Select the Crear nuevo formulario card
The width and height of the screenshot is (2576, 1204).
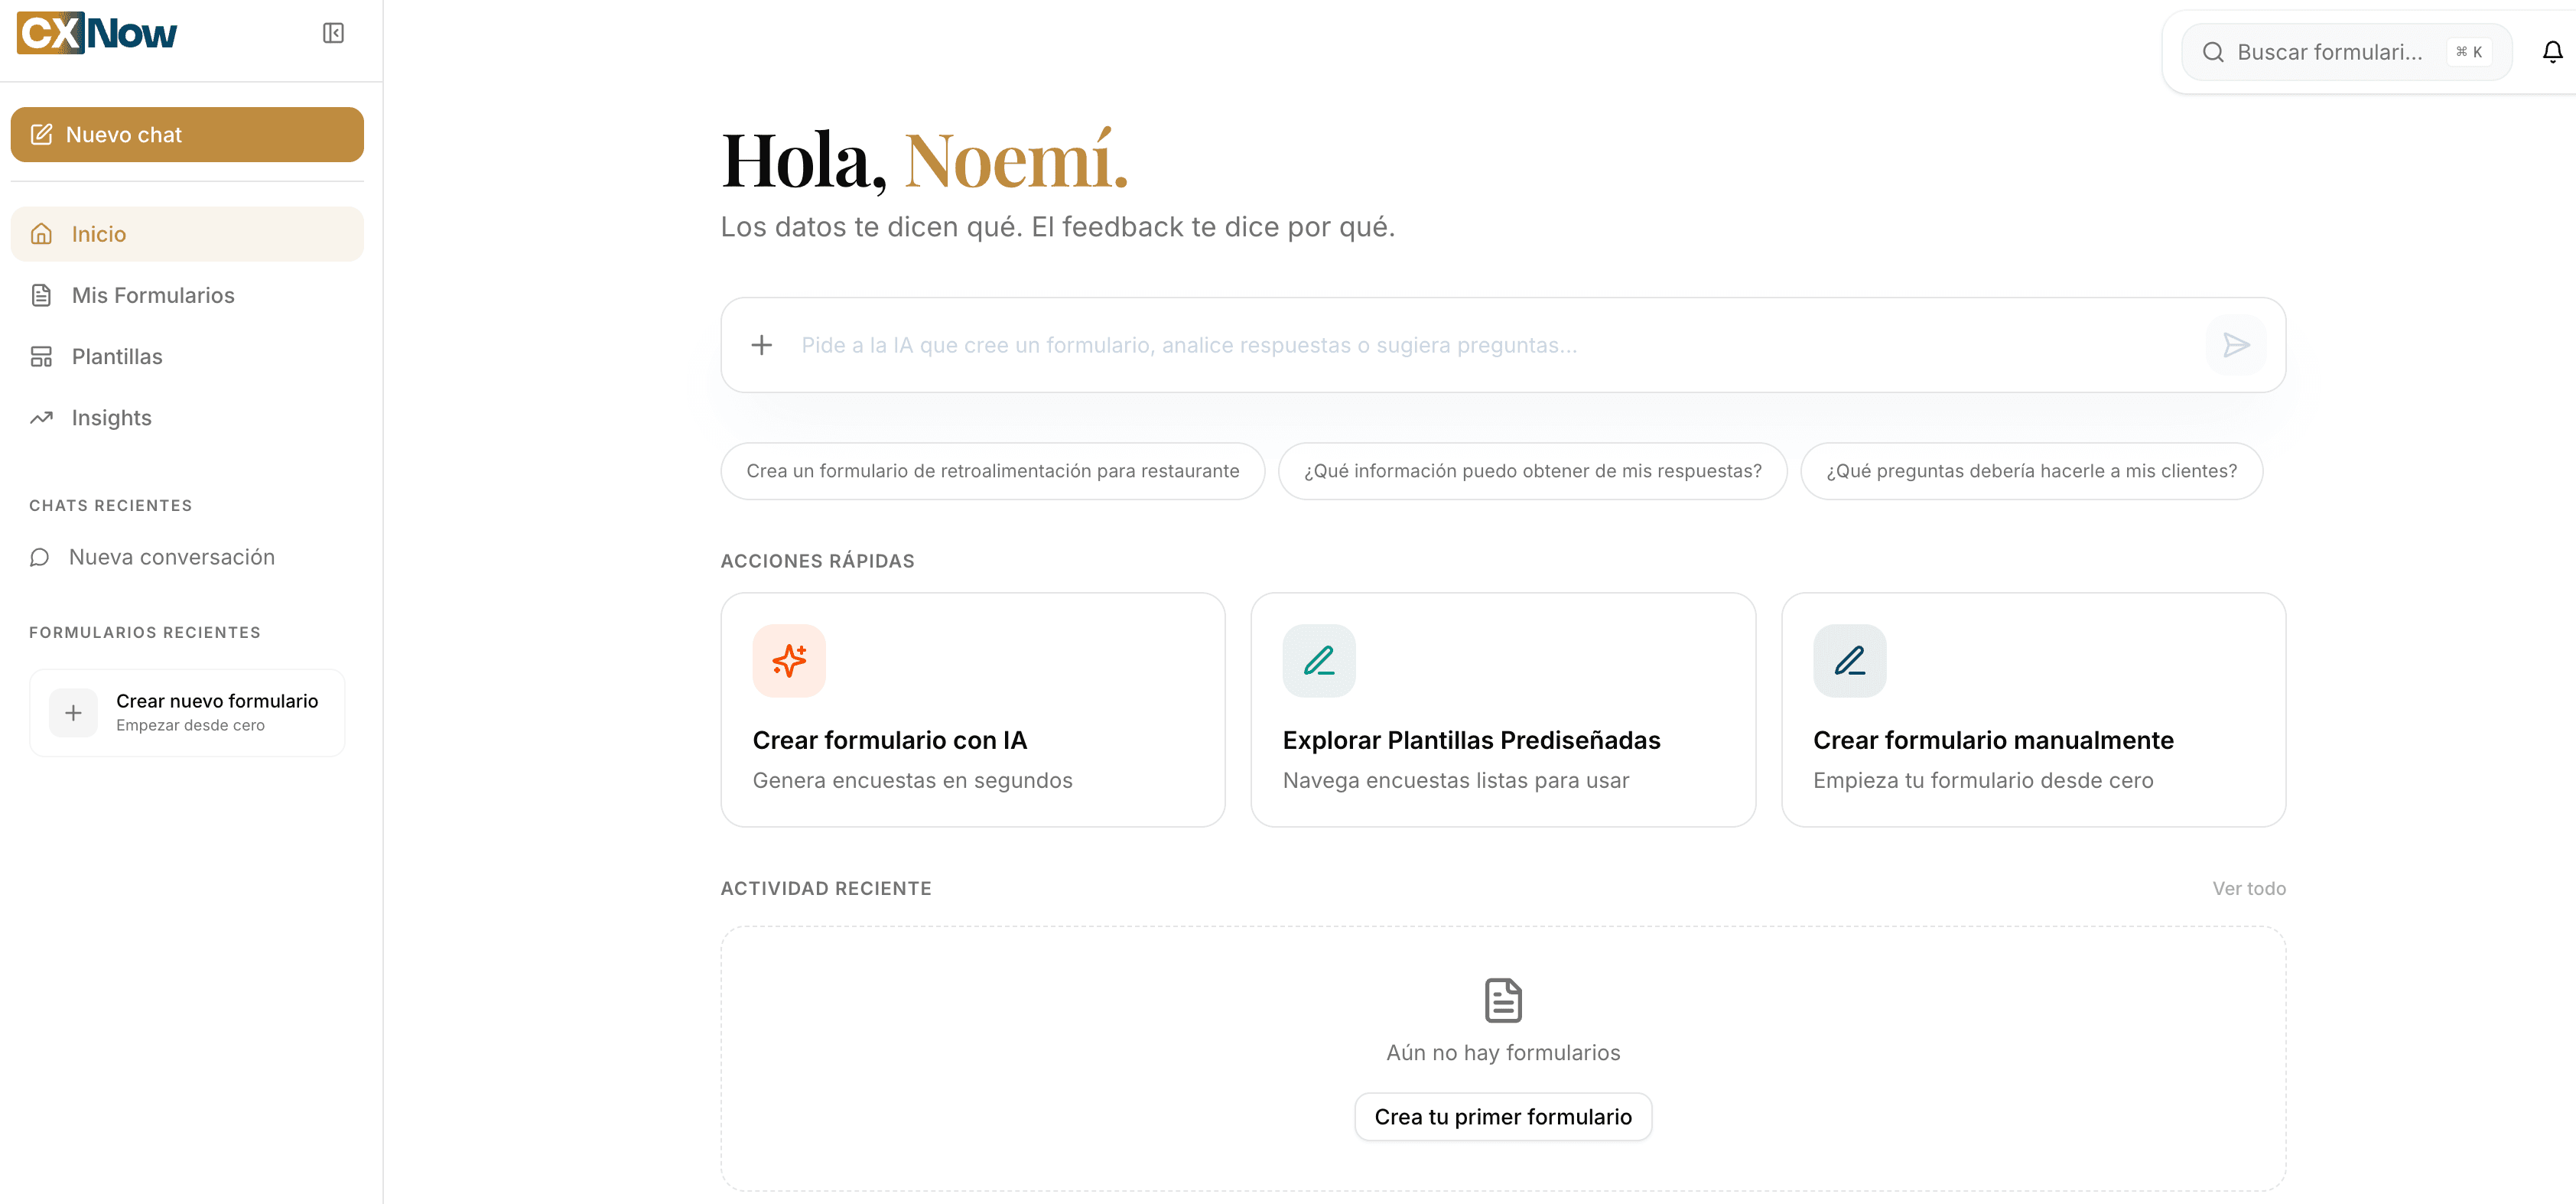click(x=187, y=712)
